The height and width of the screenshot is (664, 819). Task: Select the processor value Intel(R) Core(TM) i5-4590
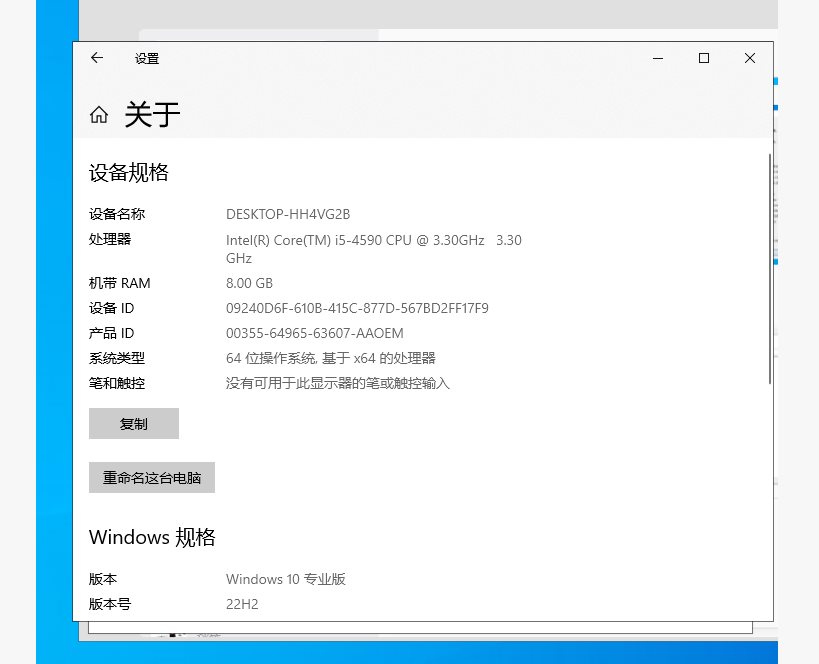(x=373, y=249)
